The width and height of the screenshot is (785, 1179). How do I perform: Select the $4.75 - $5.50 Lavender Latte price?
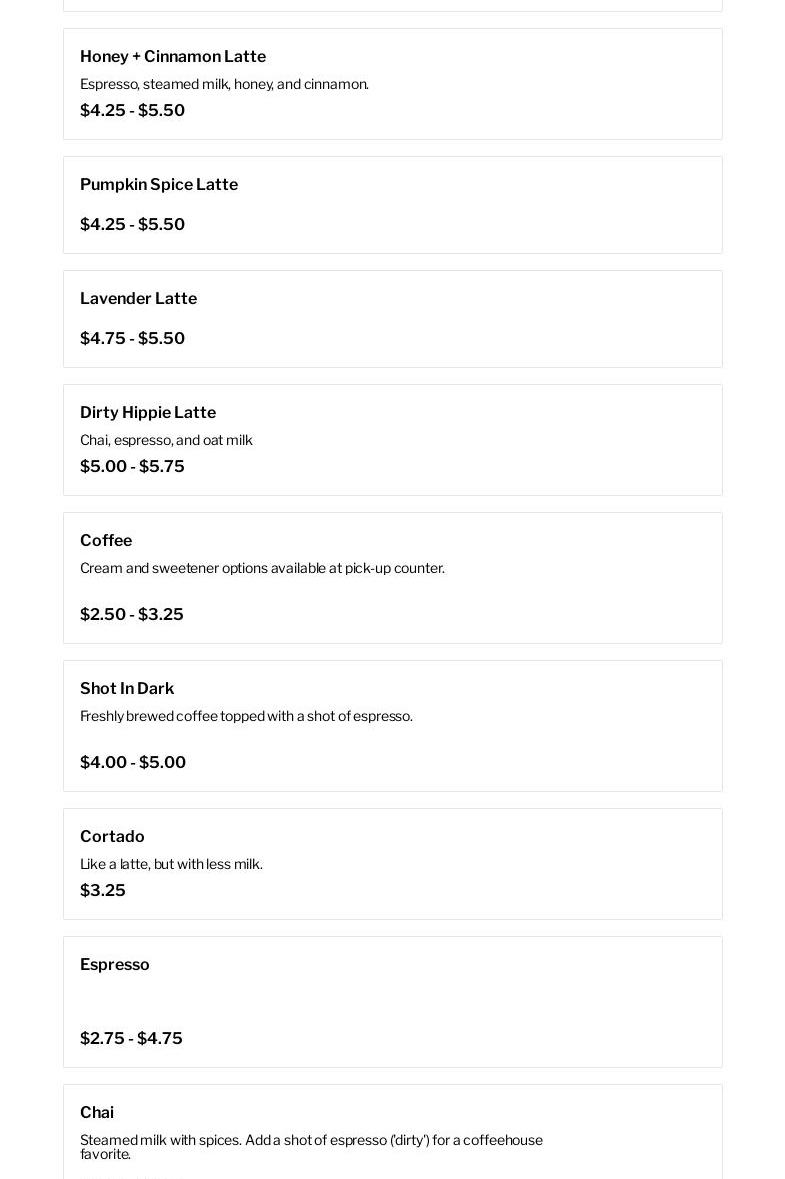(x=132, y=339)
